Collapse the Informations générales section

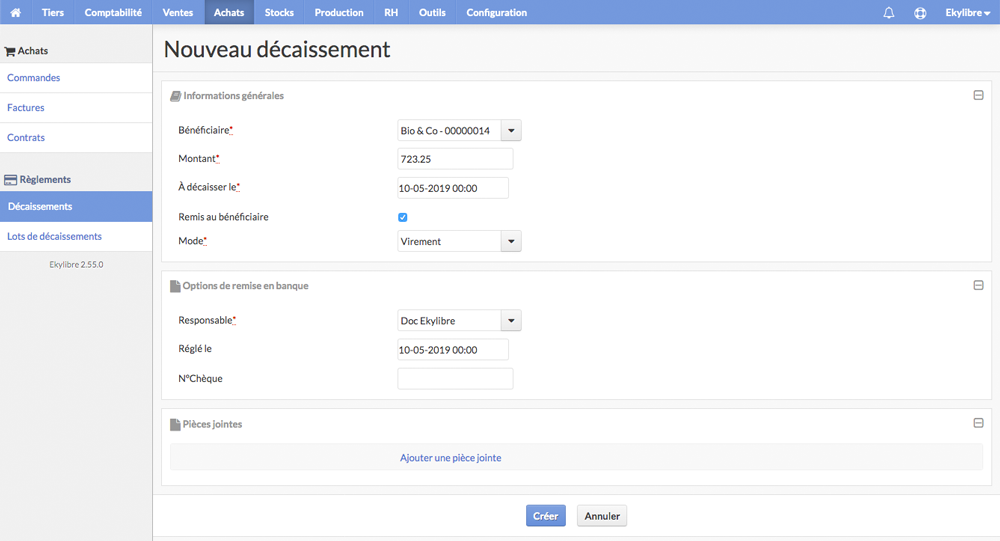[978, 95]
